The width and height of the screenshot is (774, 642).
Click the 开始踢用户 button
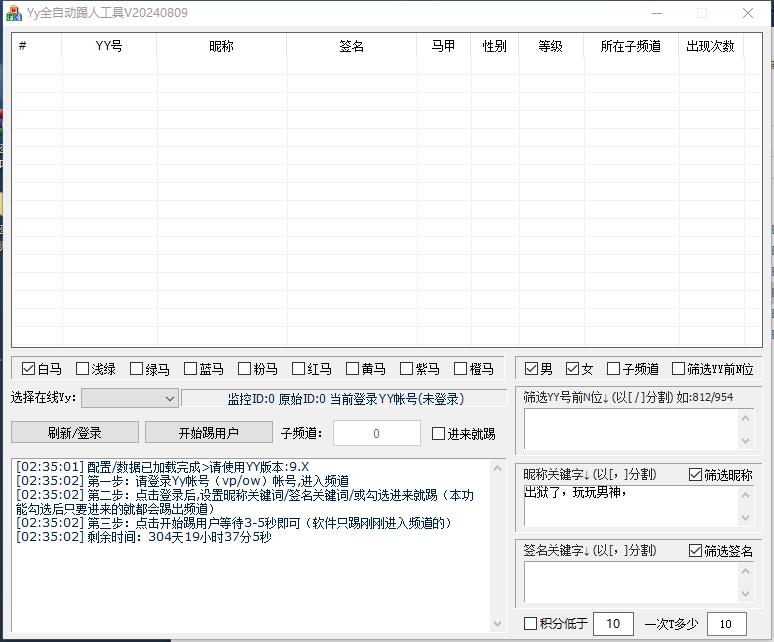click(x=209, y=432)
